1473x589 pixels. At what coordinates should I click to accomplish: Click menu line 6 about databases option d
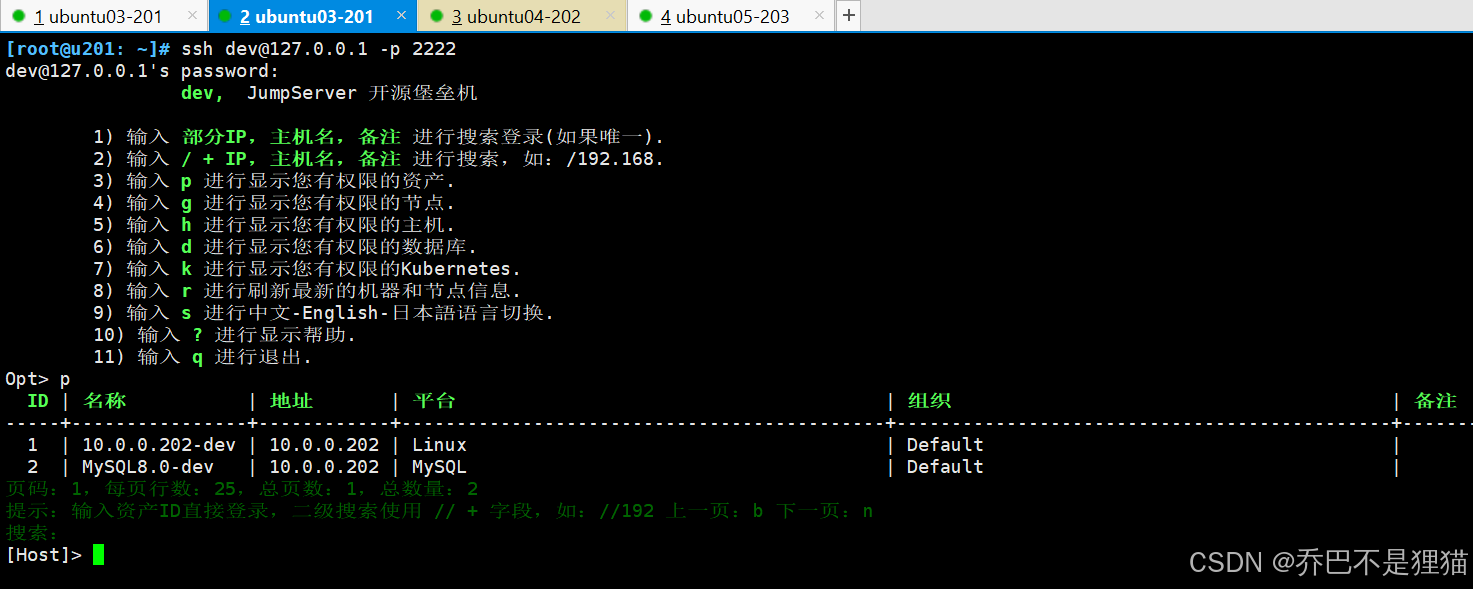(x=285, y=247)
